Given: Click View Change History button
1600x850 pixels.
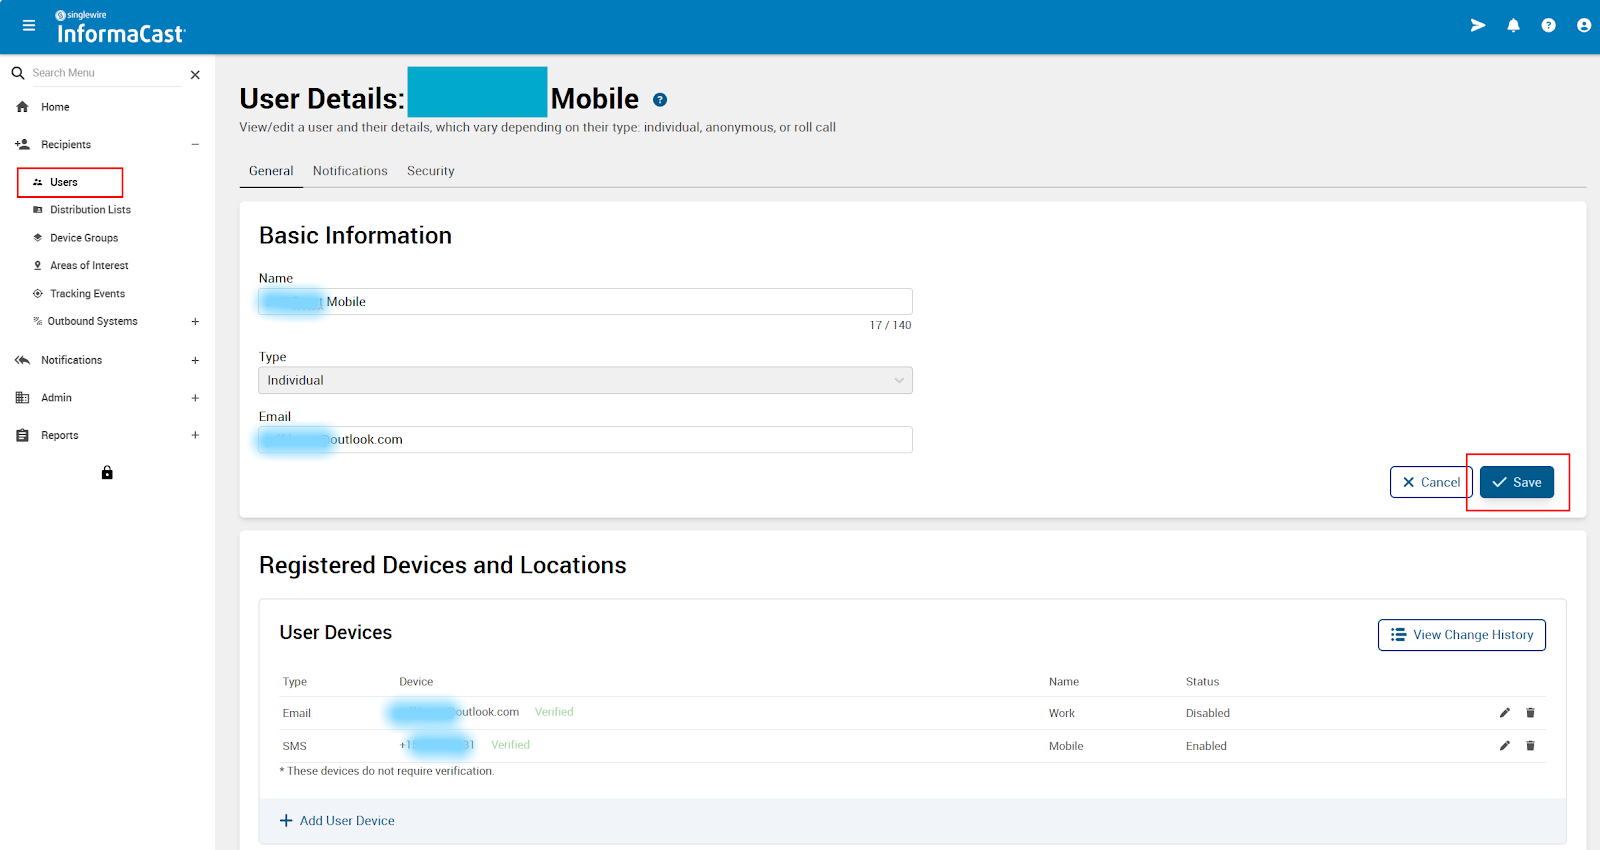Looking at the screenshot, I should point(1462,635).
